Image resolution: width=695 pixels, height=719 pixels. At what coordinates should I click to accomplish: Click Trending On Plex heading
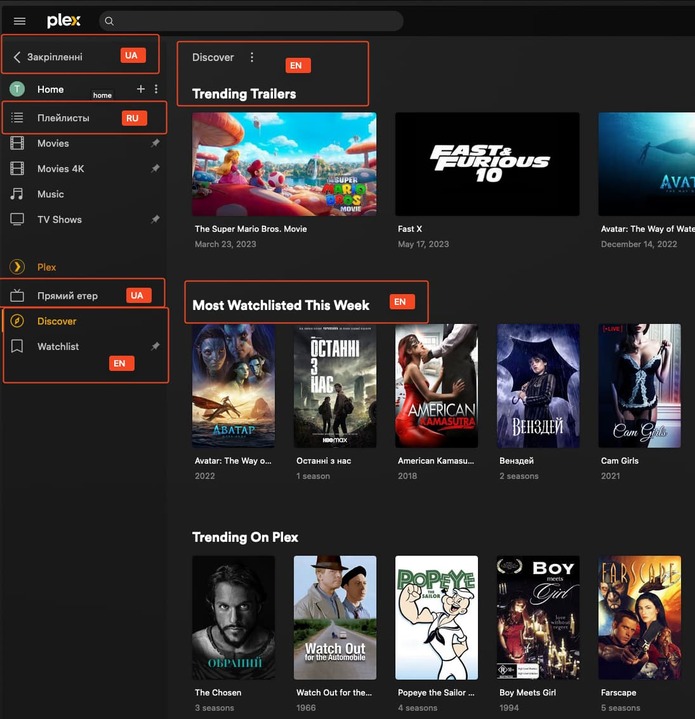tap(245, 537)
